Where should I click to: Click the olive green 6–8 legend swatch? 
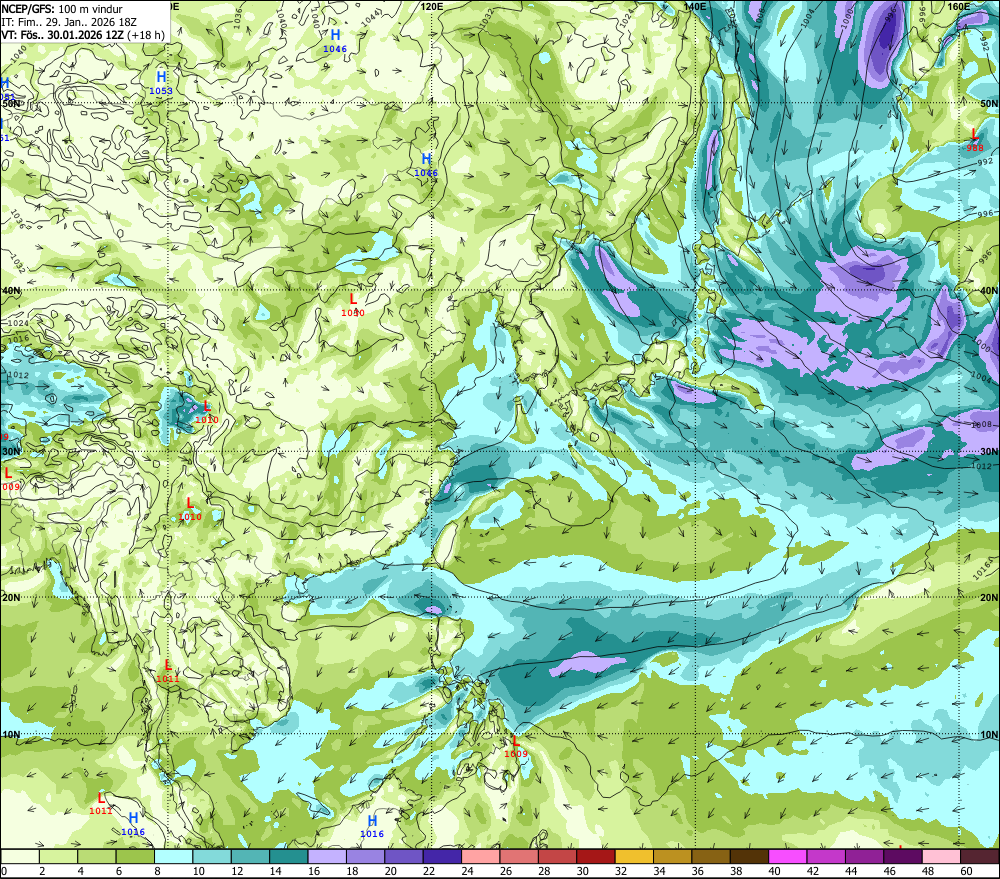click(x=135, y=856)
